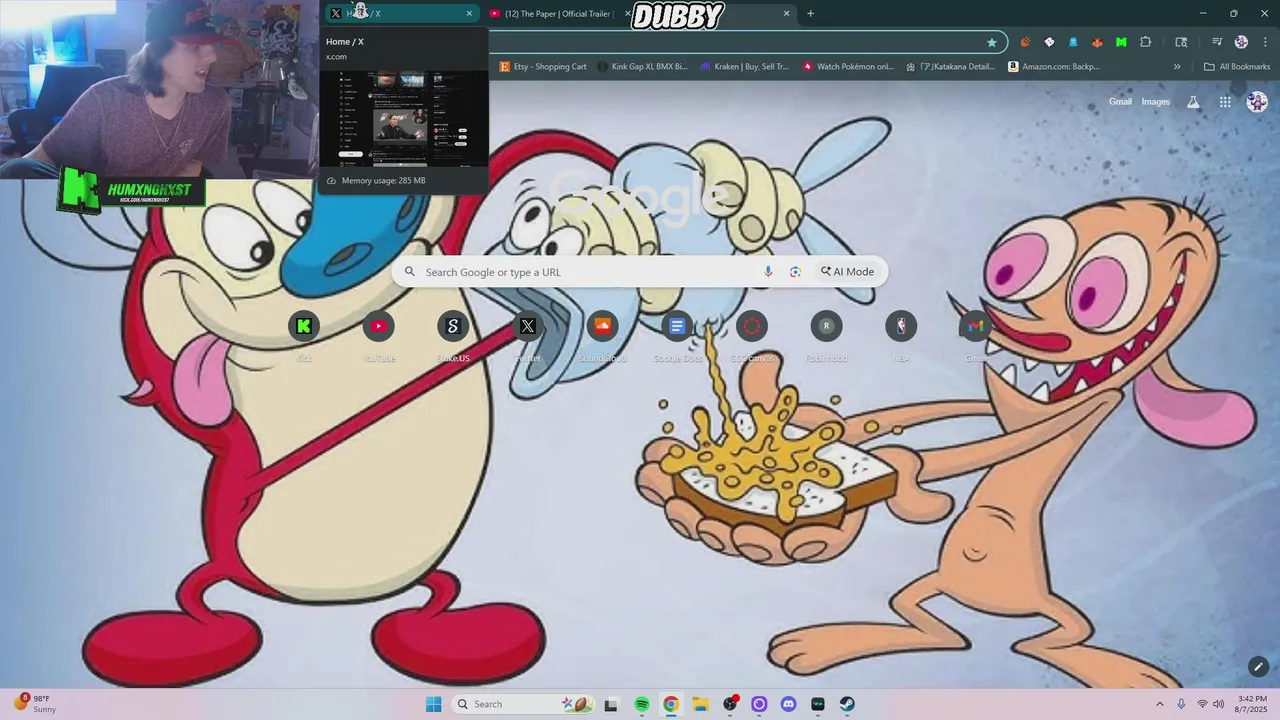Click the taskbar Search box

(x=523, y=704)
